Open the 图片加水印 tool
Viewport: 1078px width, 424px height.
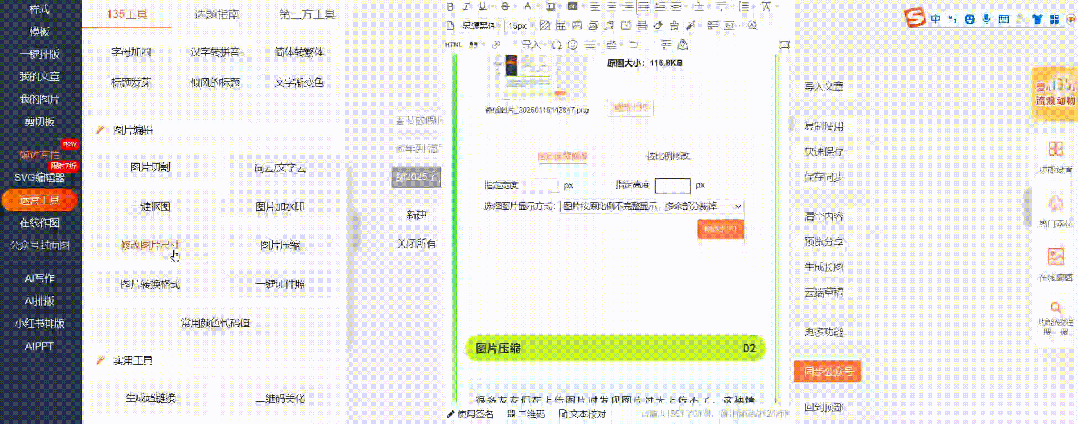[280, 206]
